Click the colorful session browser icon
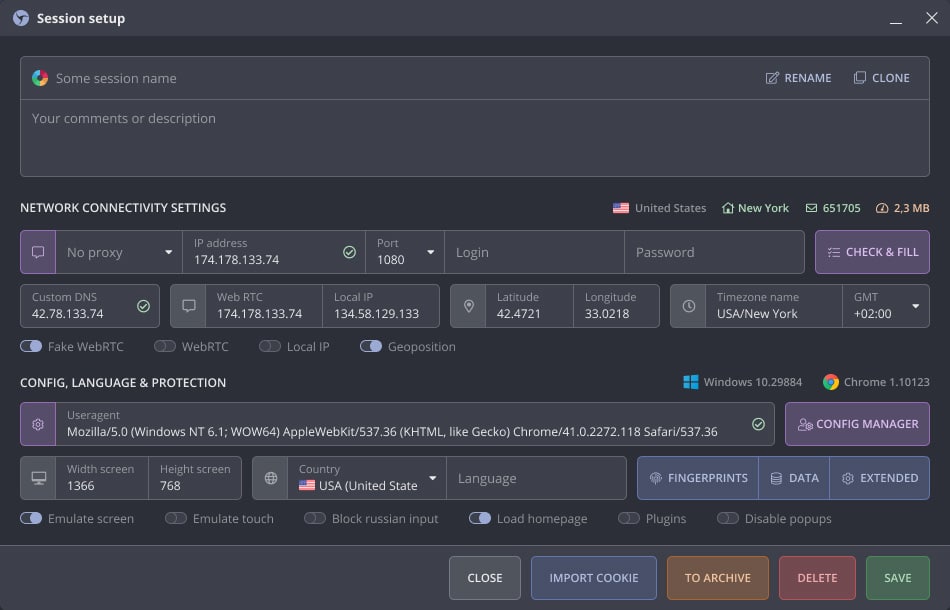950x610 pixels. point(40,78)
